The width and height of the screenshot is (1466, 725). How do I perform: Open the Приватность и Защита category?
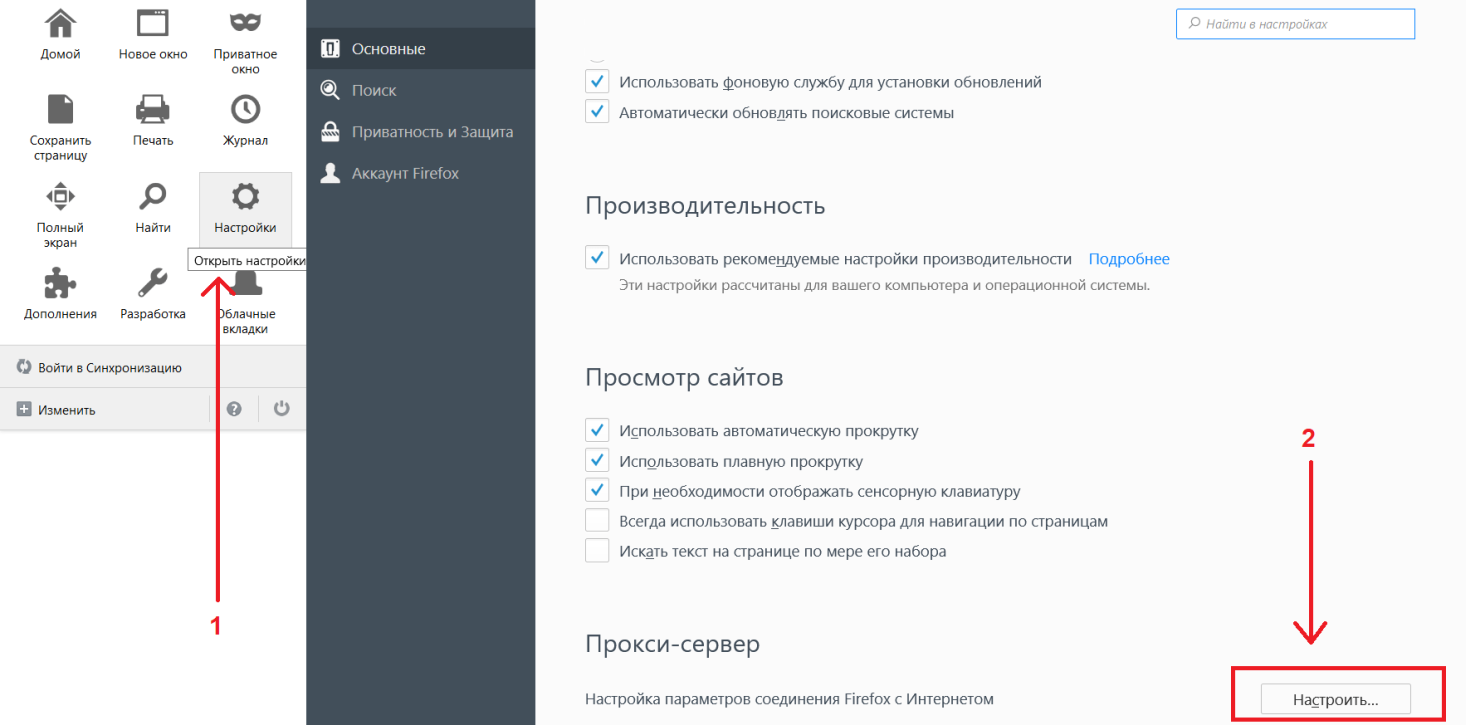tap(421, 131)
